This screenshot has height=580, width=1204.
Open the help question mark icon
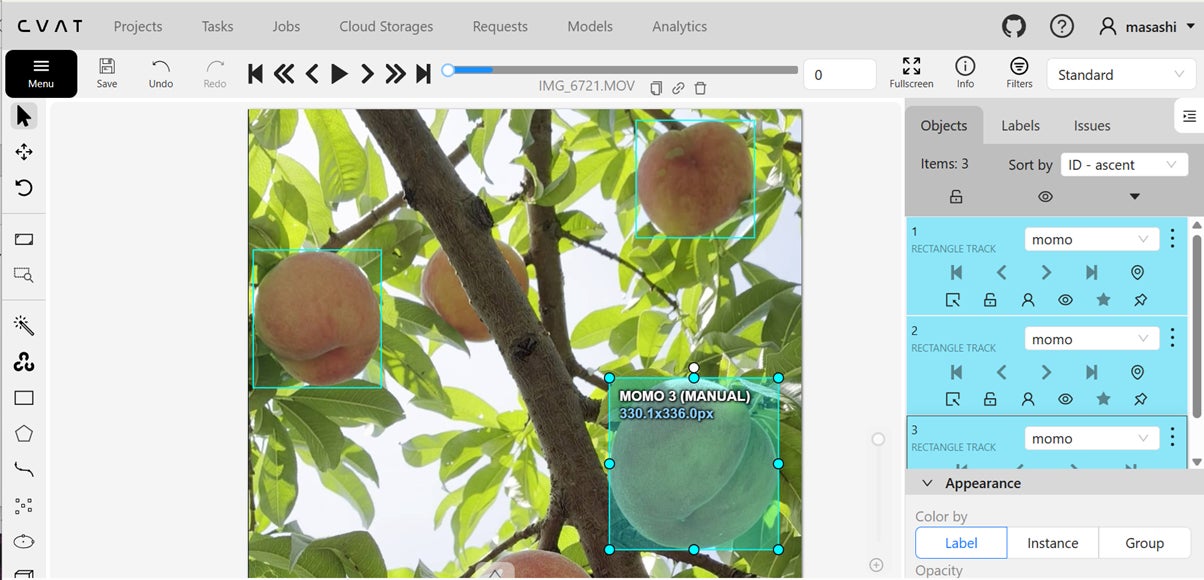pyautogui.click(x=1062, y=27)
